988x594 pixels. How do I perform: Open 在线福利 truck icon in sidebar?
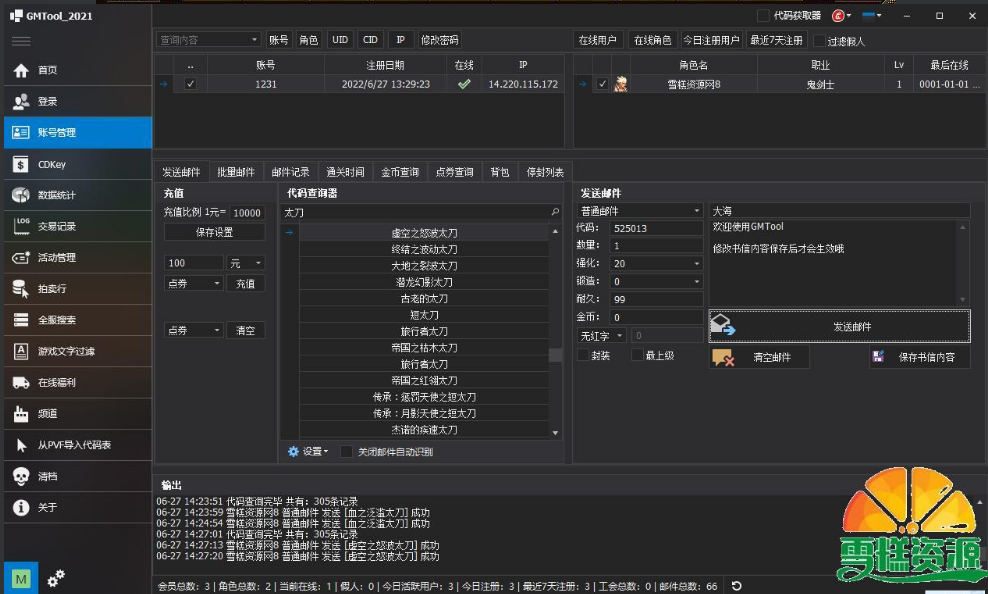tap(20, 382)
